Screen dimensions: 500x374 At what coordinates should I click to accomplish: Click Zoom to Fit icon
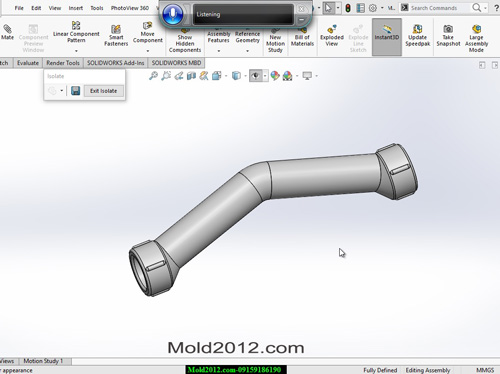click(153, 76)
